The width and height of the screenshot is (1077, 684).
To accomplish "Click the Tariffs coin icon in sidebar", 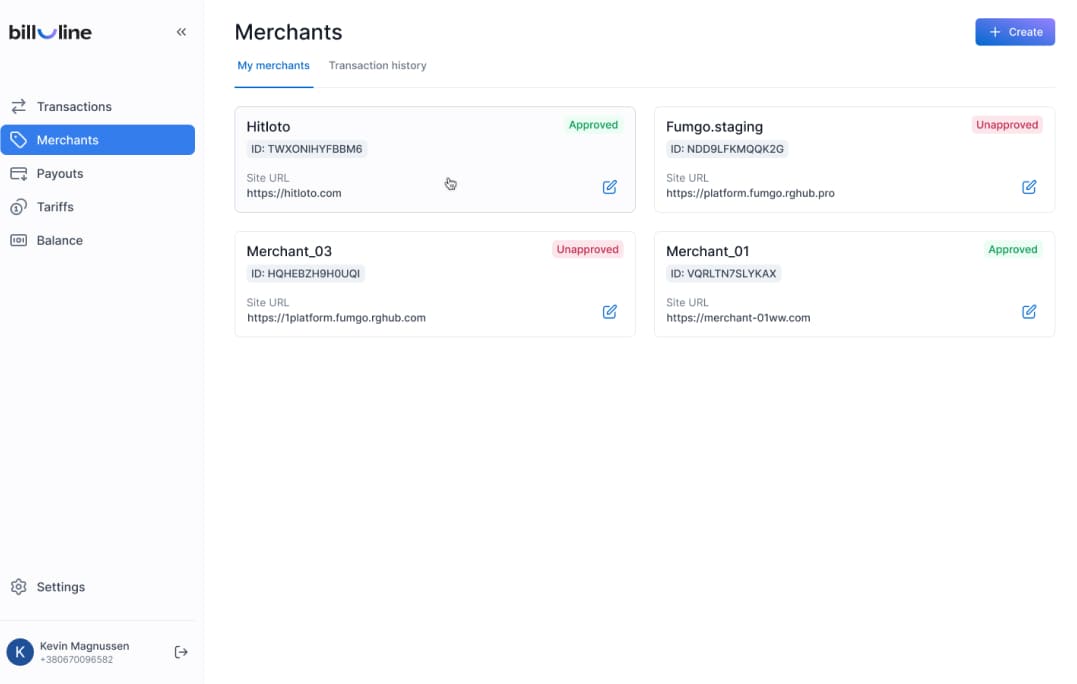I will (x=18, y=207).
